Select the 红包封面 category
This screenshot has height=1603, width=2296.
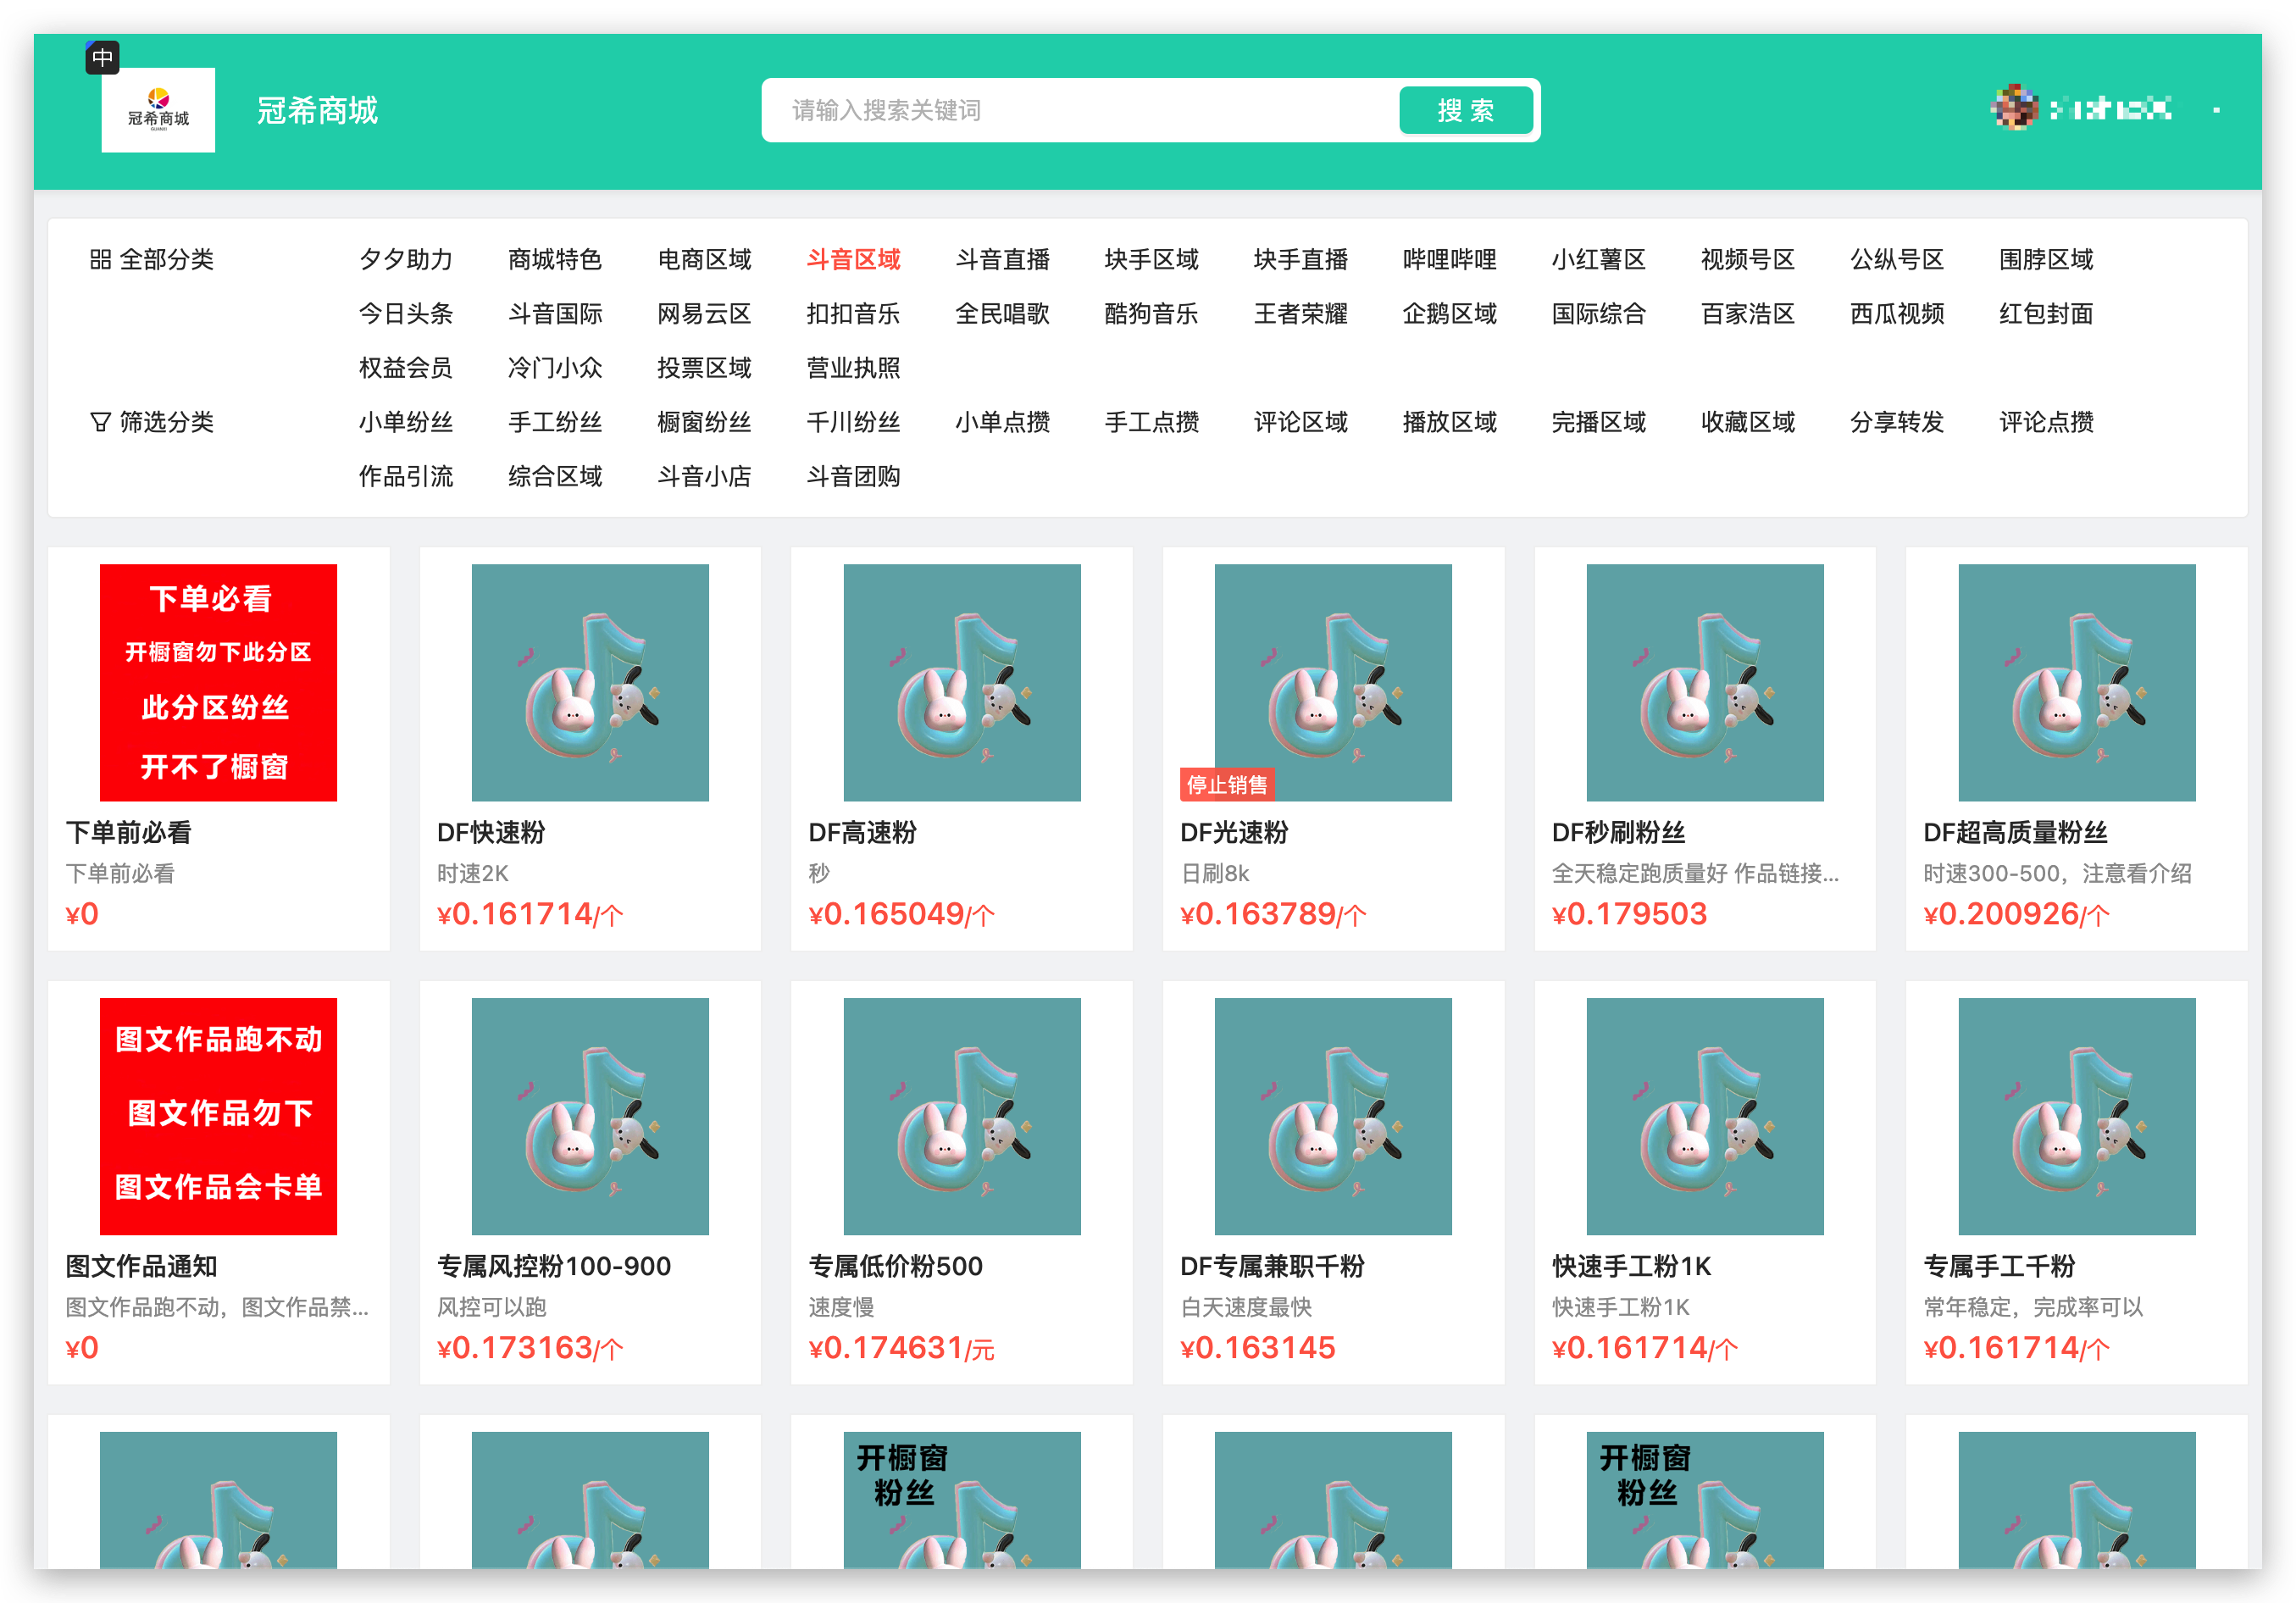pos(2046,314)
